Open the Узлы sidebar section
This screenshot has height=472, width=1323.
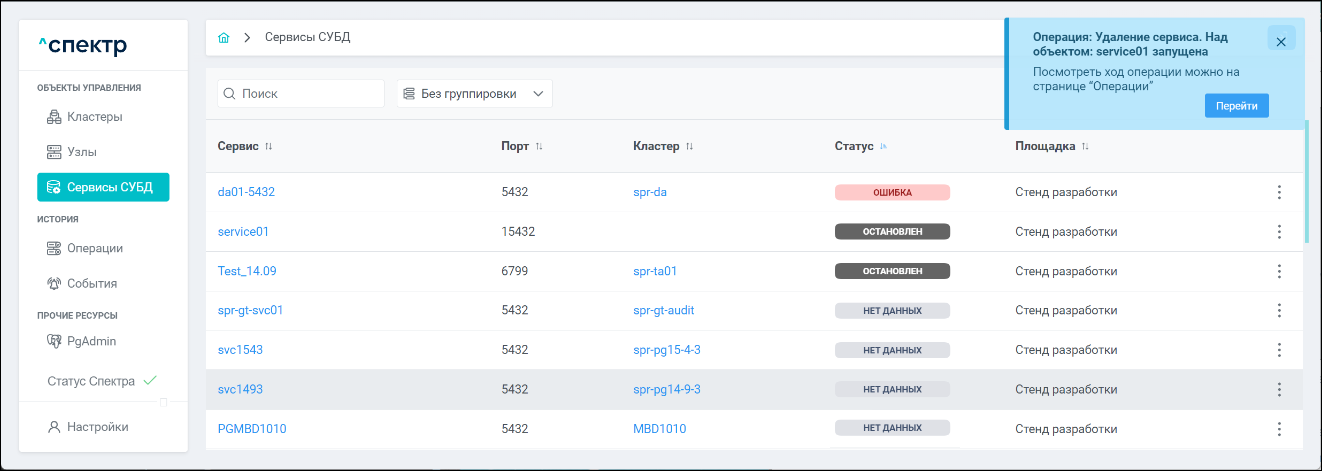click(87, 152)
